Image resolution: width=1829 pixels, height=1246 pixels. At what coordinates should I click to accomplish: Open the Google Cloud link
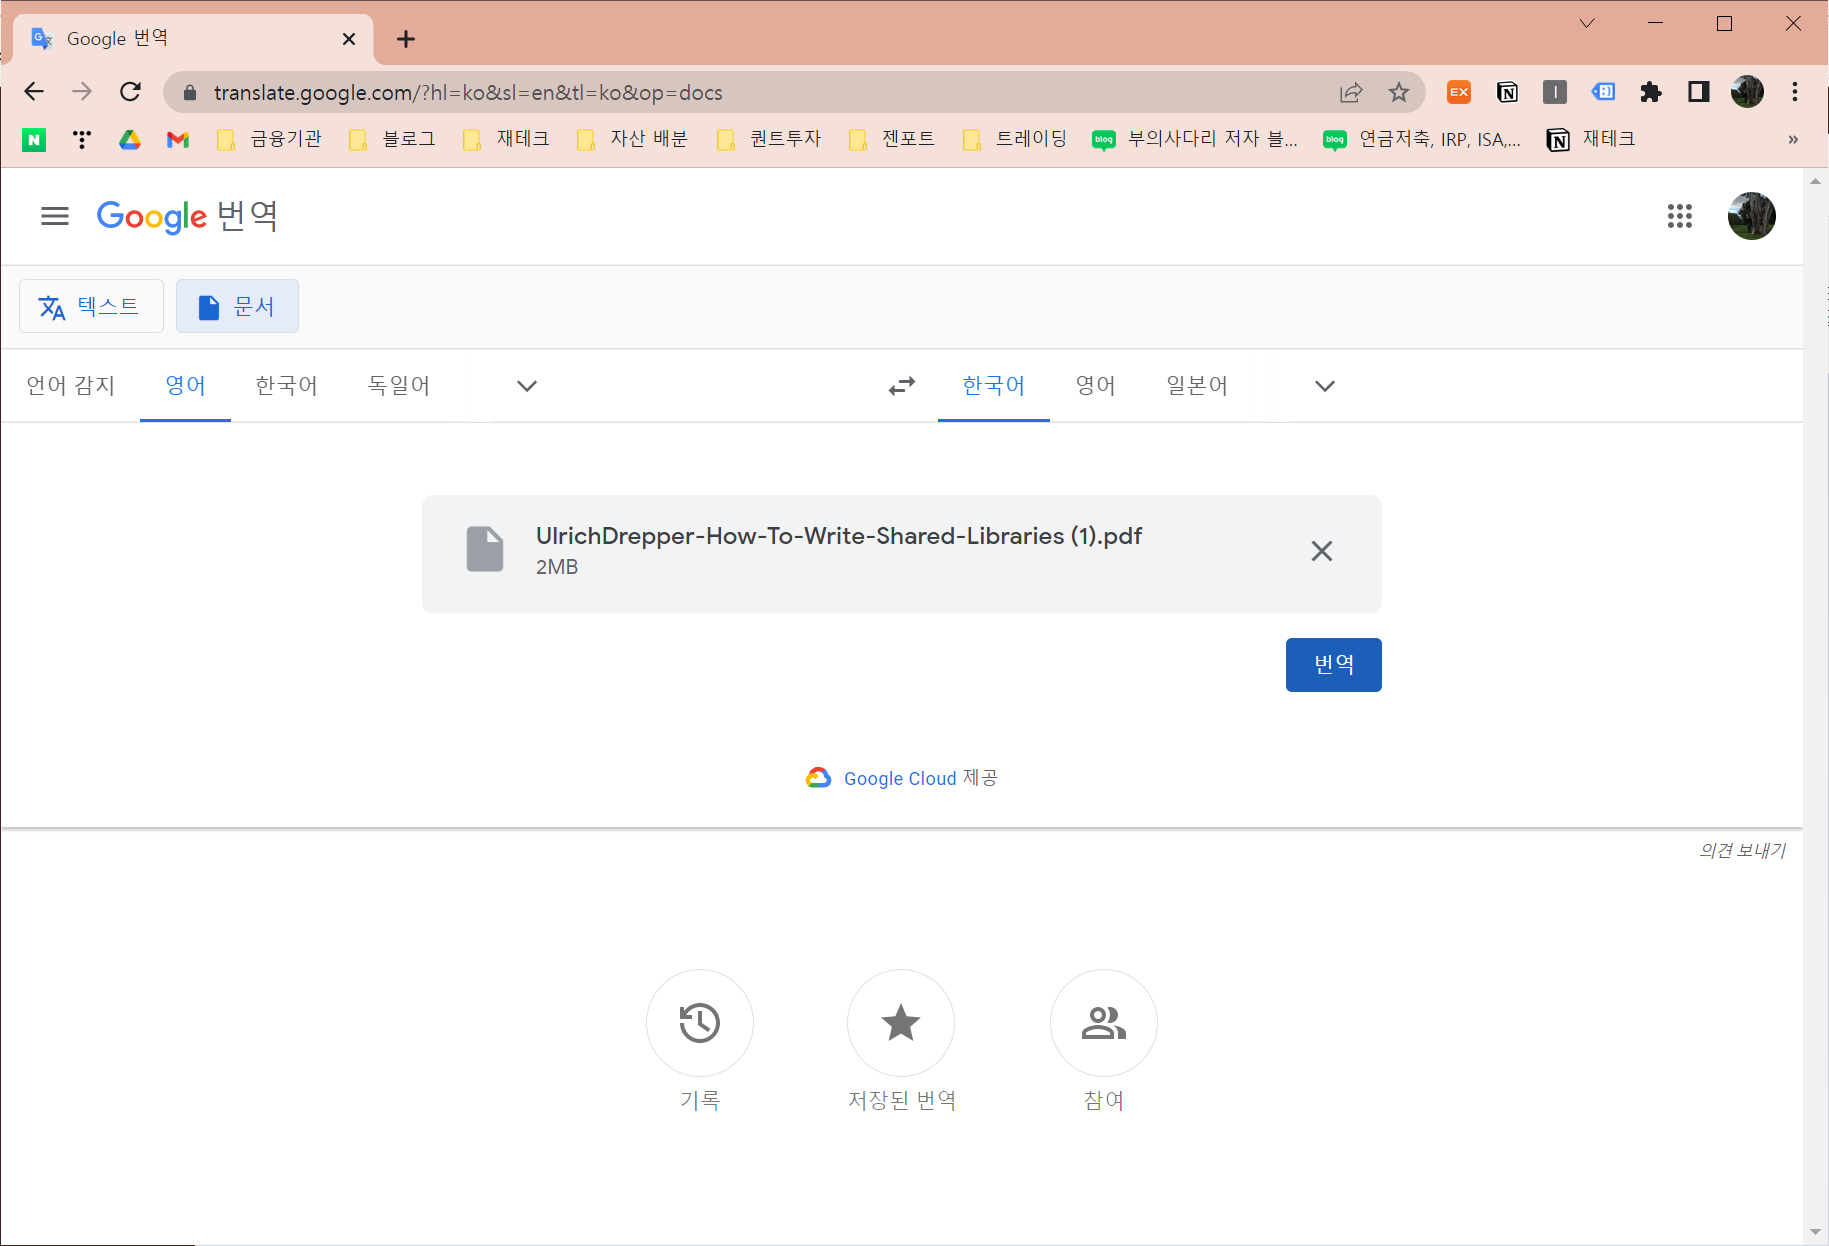point(900,779)
